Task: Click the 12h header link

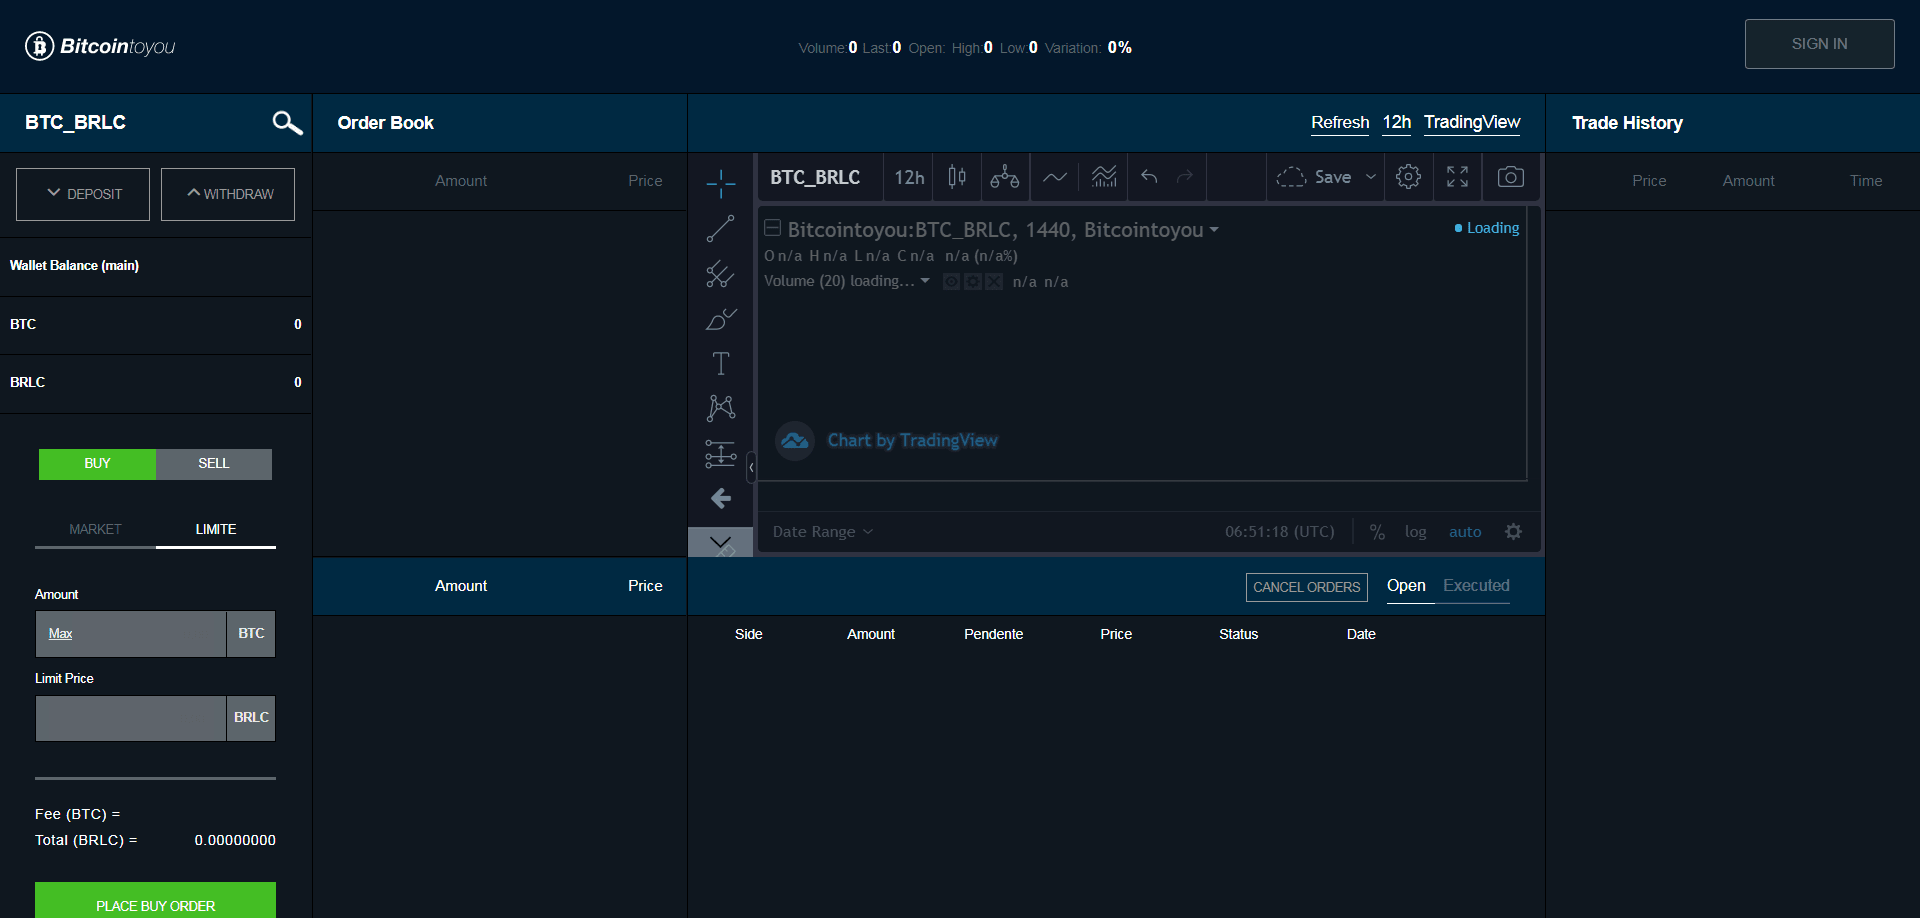Action: (x=1397, y=123)
